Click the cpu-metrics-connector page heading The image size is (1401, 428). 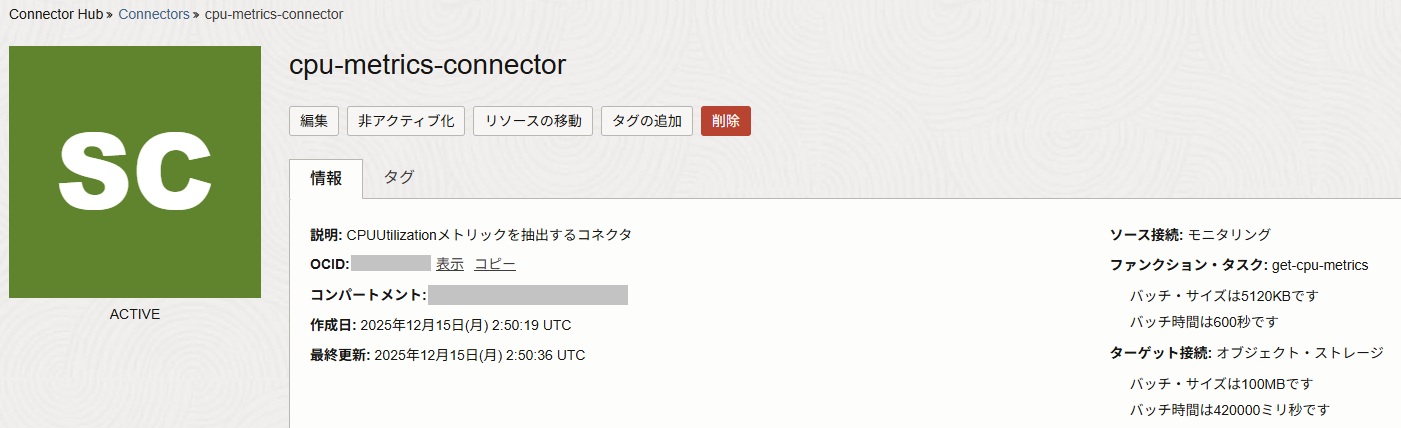pos(427,65)
